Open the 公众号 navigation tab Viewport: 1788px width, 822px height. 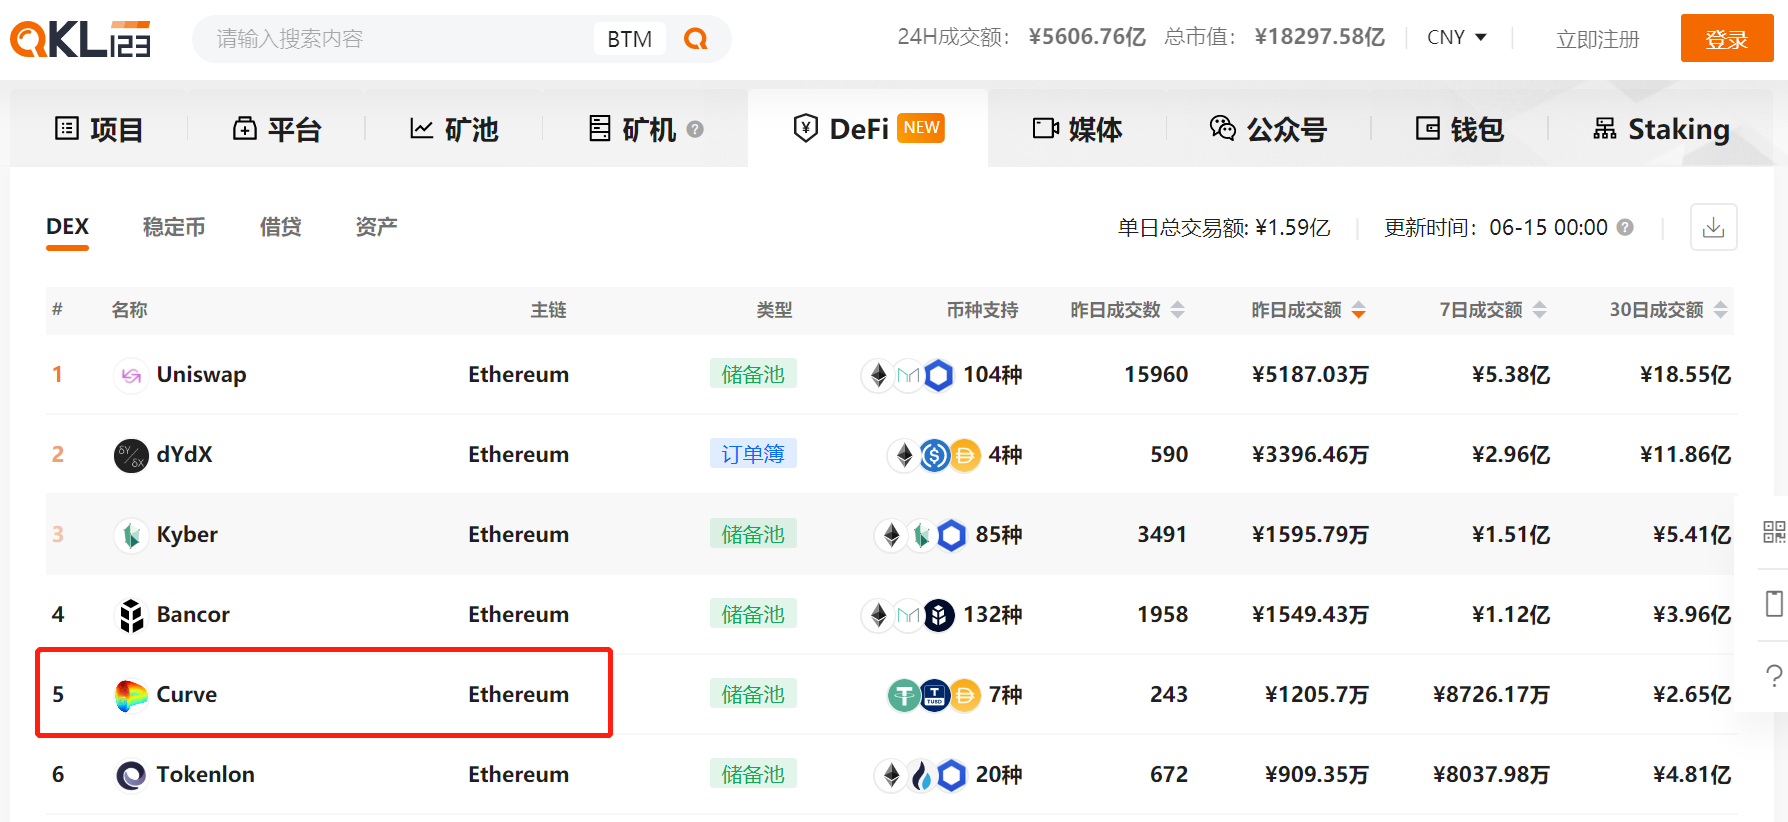point(1268,129)
